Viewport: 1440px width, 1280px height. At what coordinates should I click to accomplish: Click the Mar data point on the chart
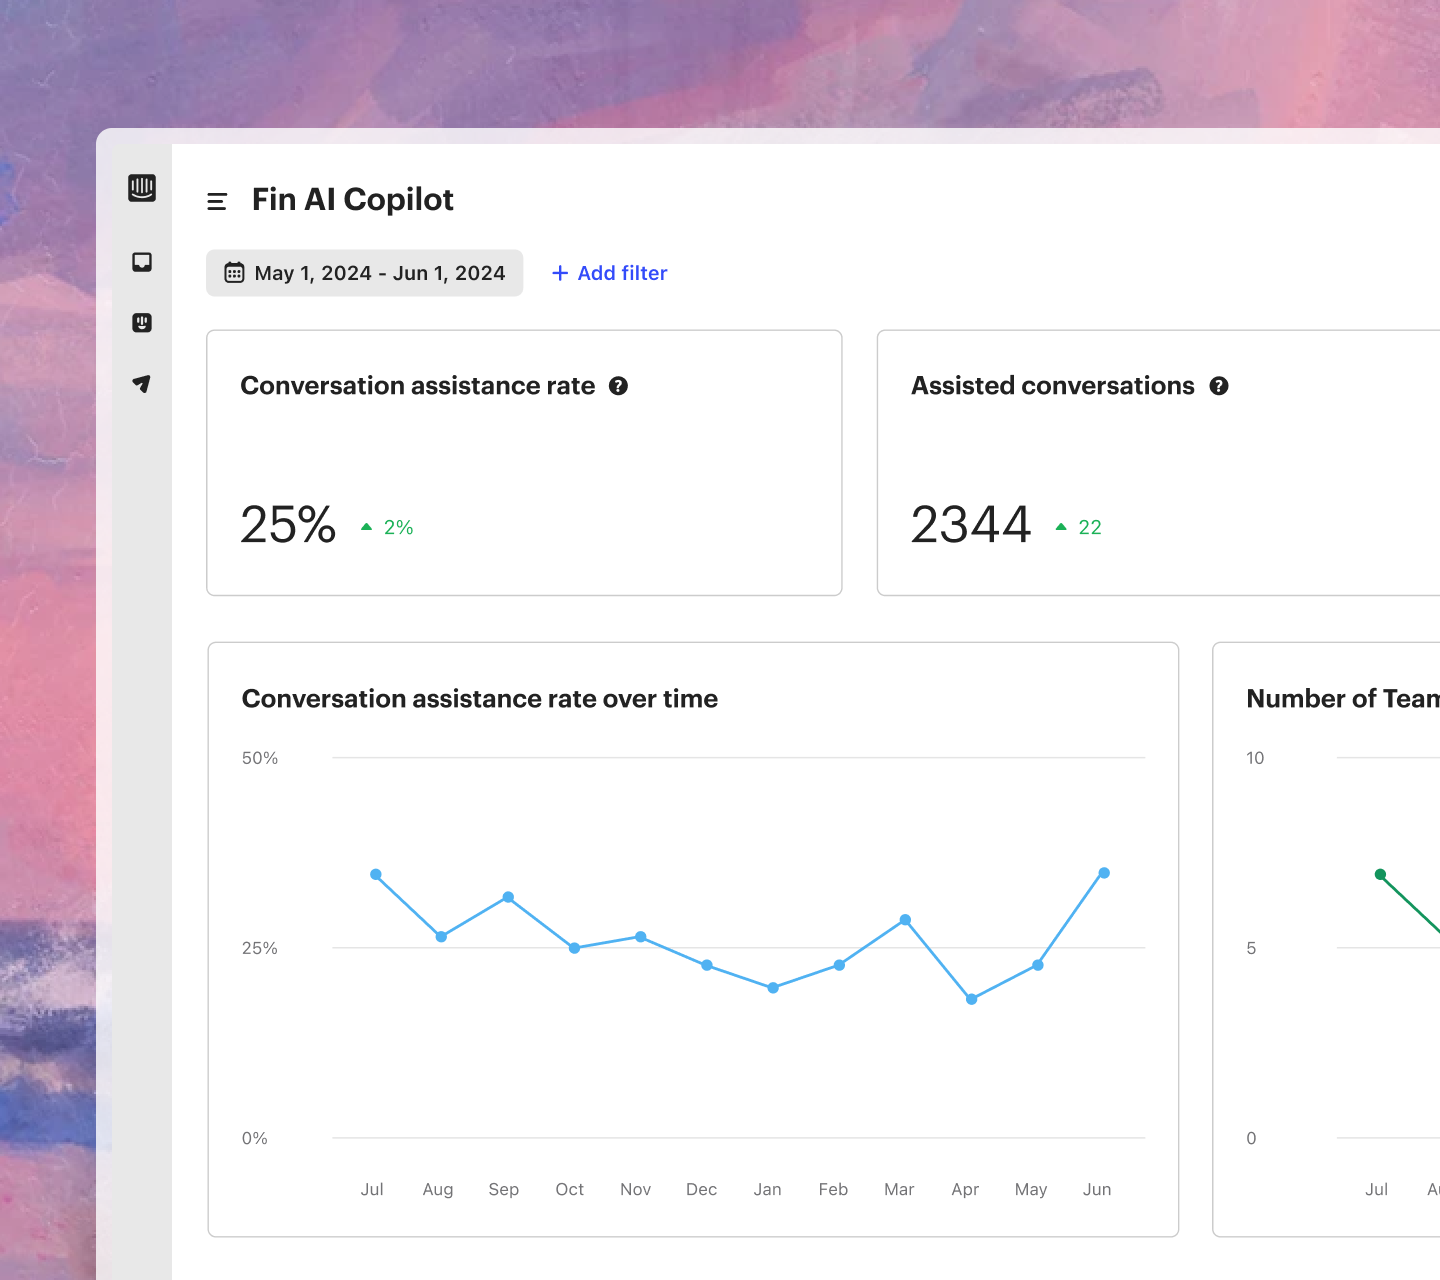click(905, 920)
